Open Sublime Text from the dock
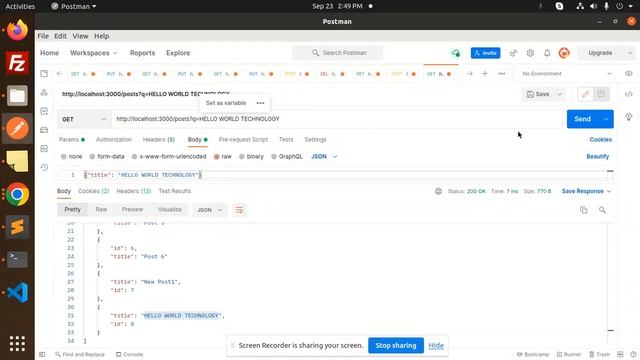This screenshot has width=640, height=360. (x=17, y=227)
